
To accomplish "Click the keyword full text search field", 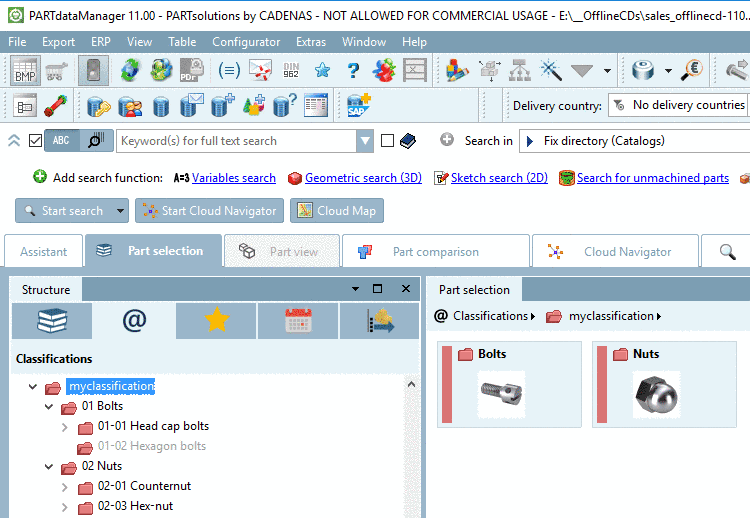I will (x=237, y=141).
